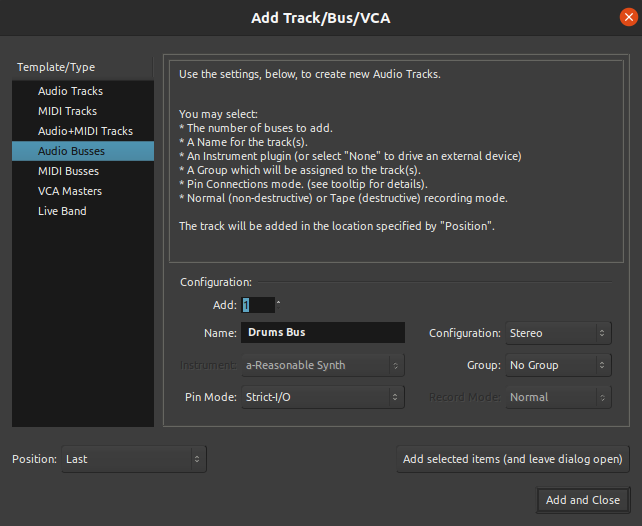This screenshot has width=642, height=526.
Task: Open the Instrument a-Reasonable Synth dropdown
Action: click(322, 365)
